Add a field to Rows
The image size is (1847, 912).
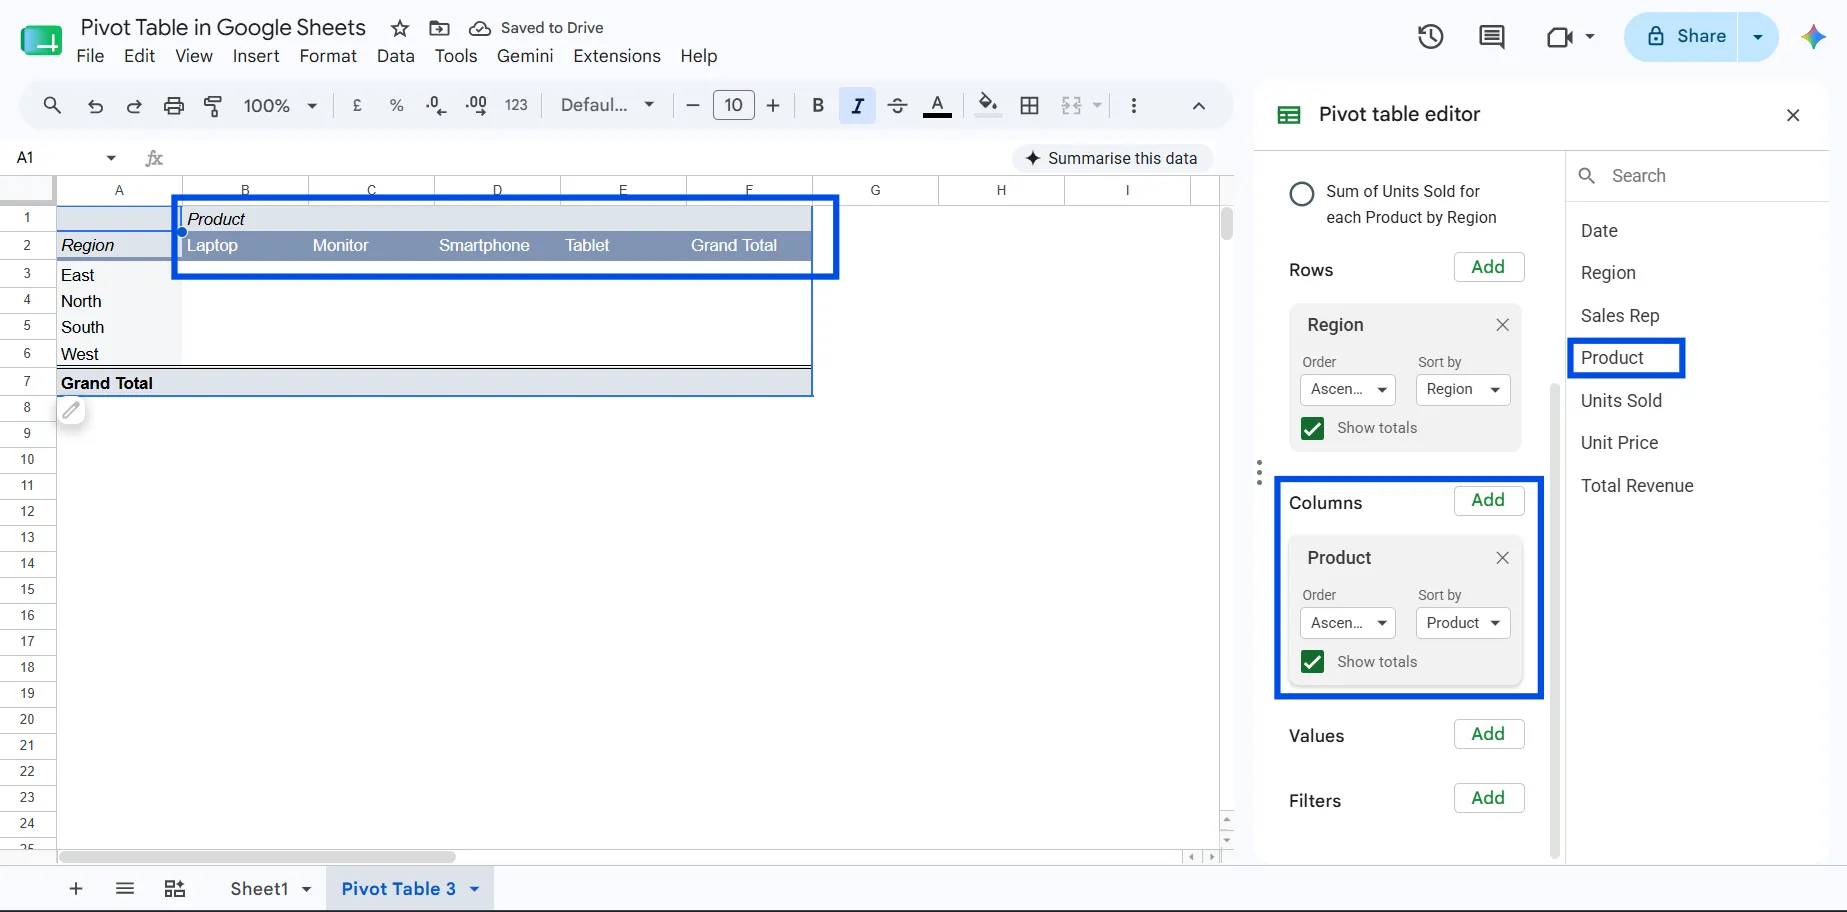click(1488, 267)
